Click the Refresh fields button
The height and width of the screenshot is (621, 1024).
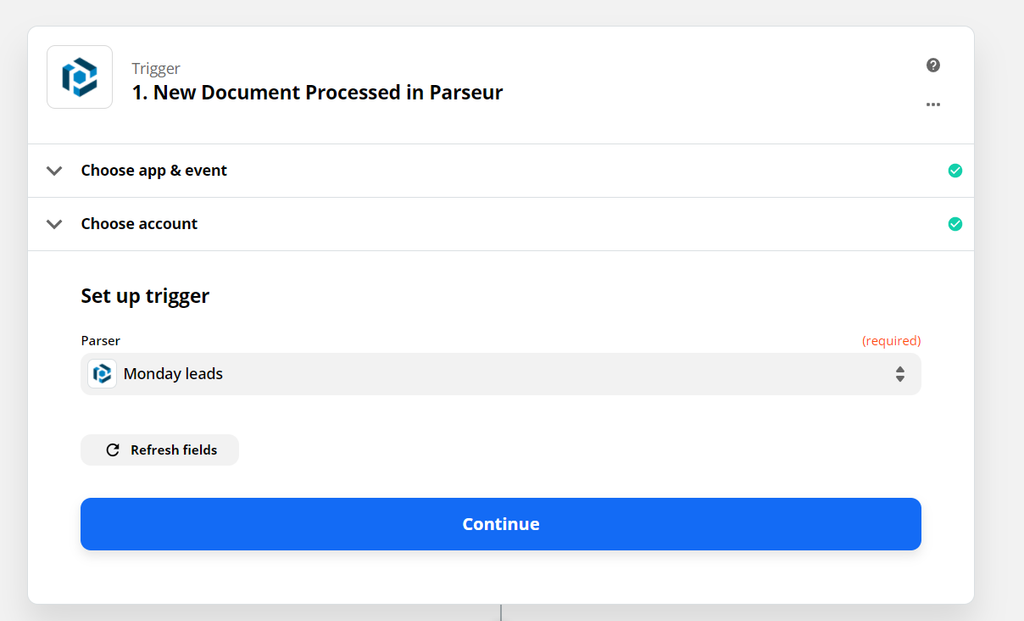click(159, 449)
